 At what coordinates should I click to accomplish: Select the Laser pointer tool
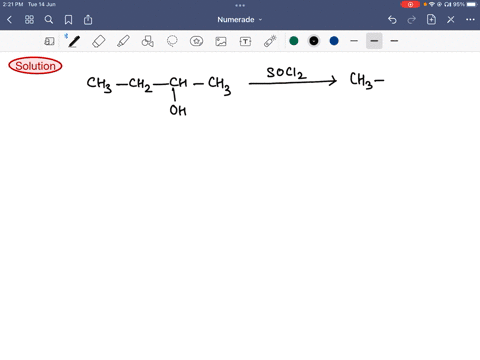click(270, 41)
